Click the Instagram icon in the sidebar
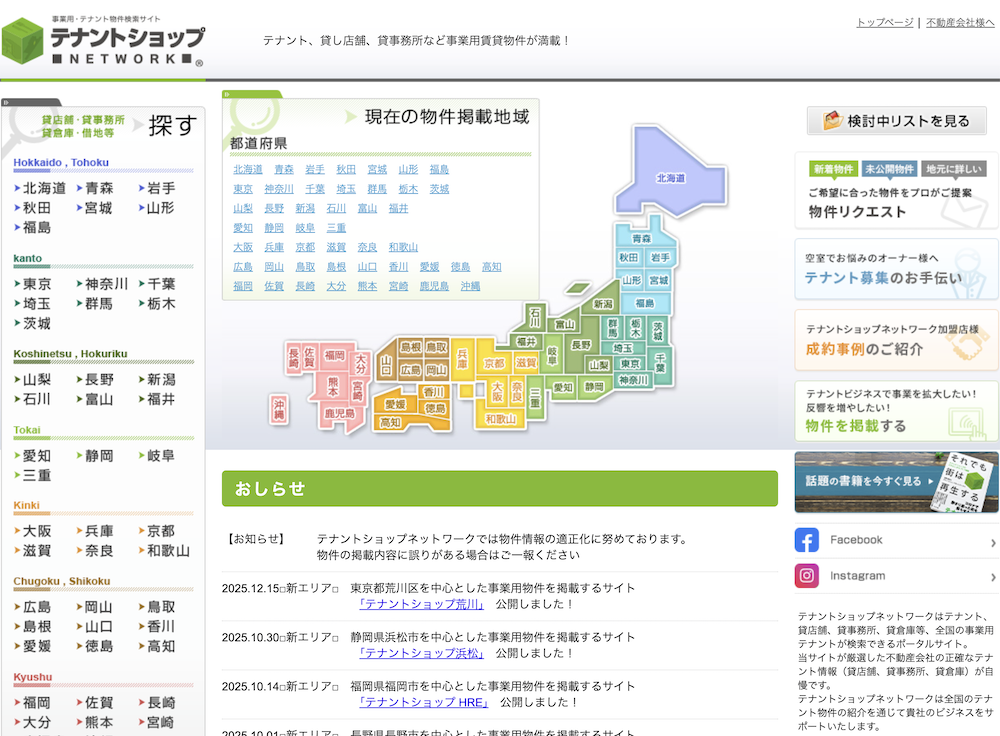 [807, 576]
